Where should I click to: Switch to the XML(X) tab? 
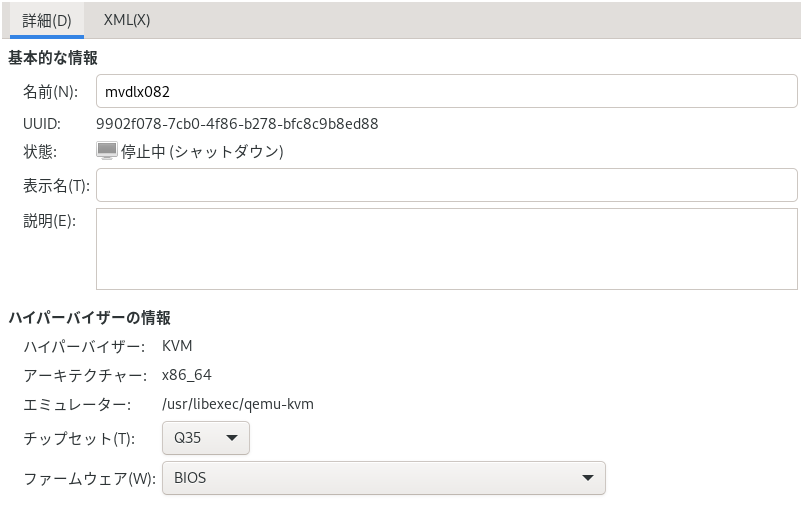coord(127,20)
